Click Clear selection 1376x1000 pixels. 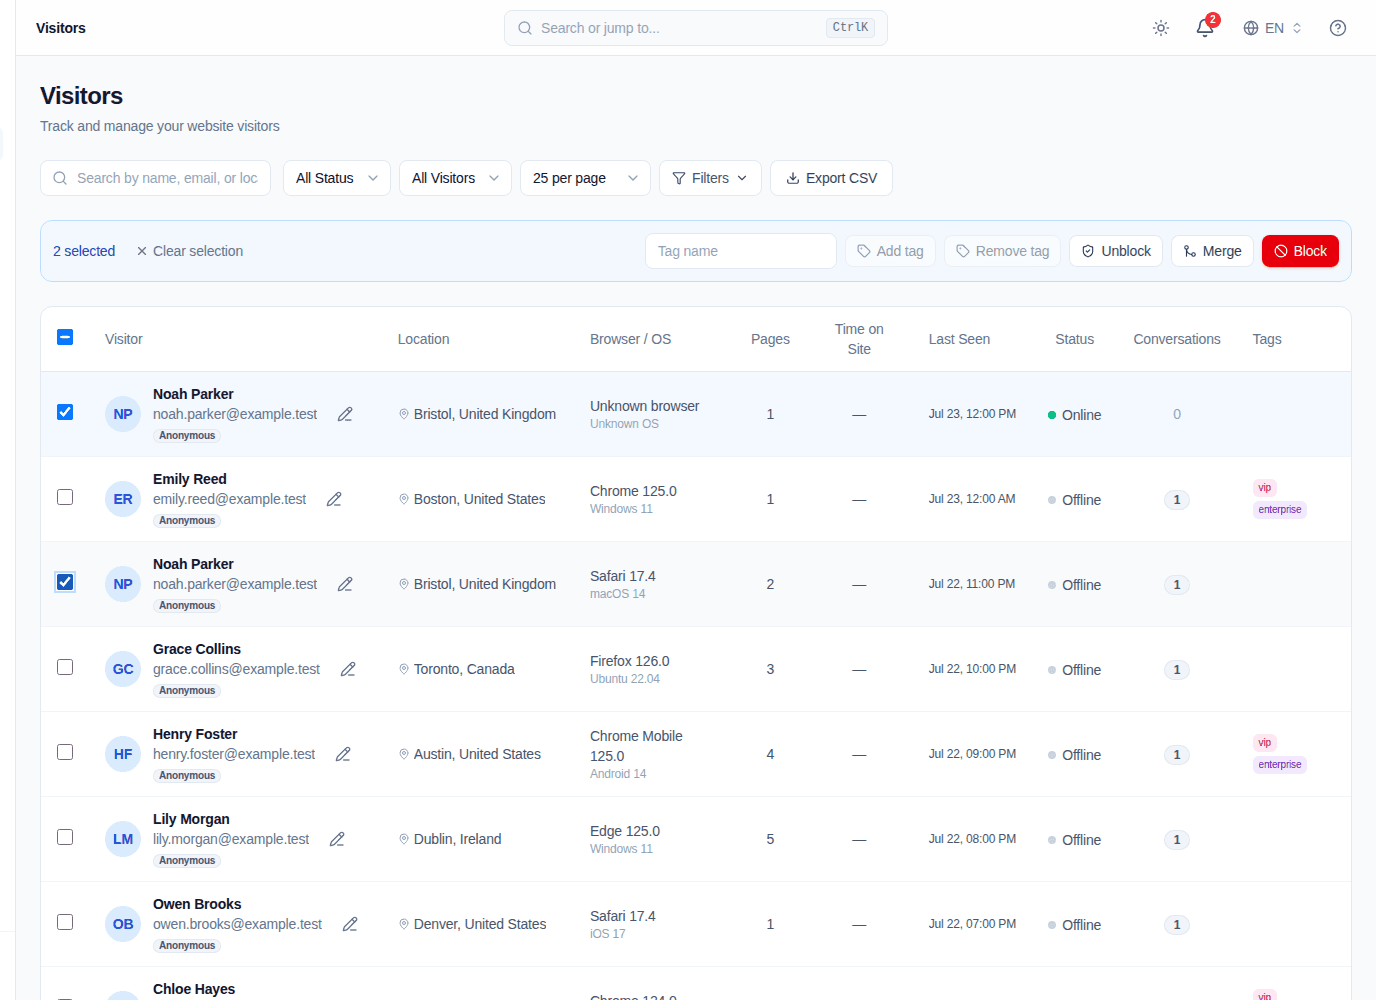[190, 251]
